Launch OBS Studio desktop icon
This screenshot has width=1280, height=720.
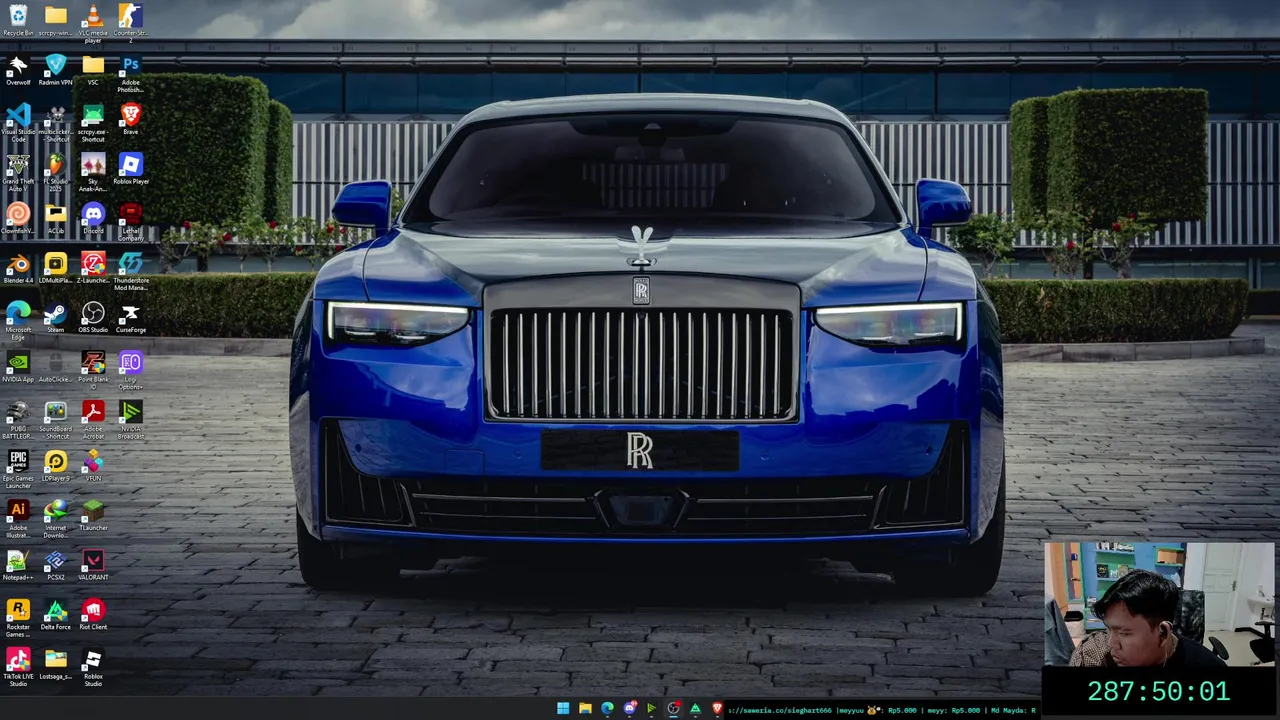coord(93,317)
